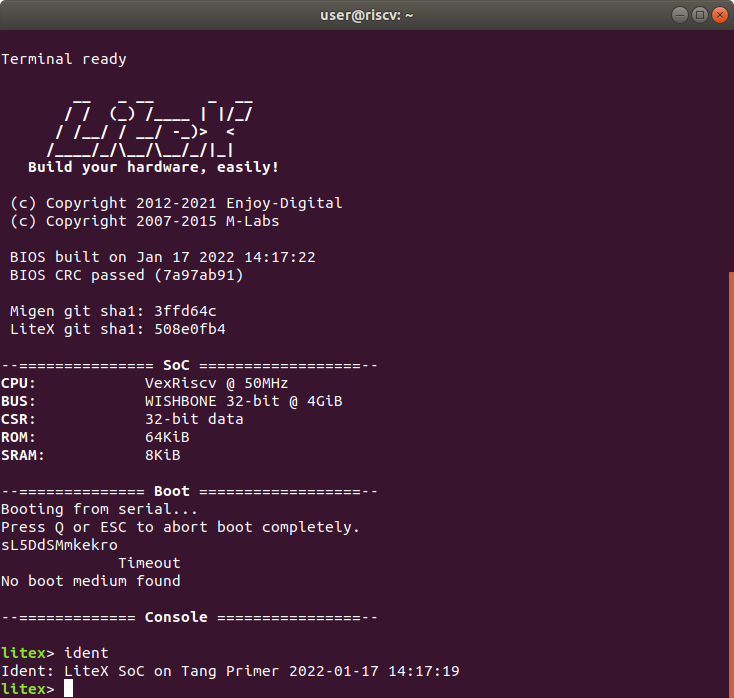Click 'Press Q or ESC to abort' line
The image size is (734, 698).
[180, 527]
